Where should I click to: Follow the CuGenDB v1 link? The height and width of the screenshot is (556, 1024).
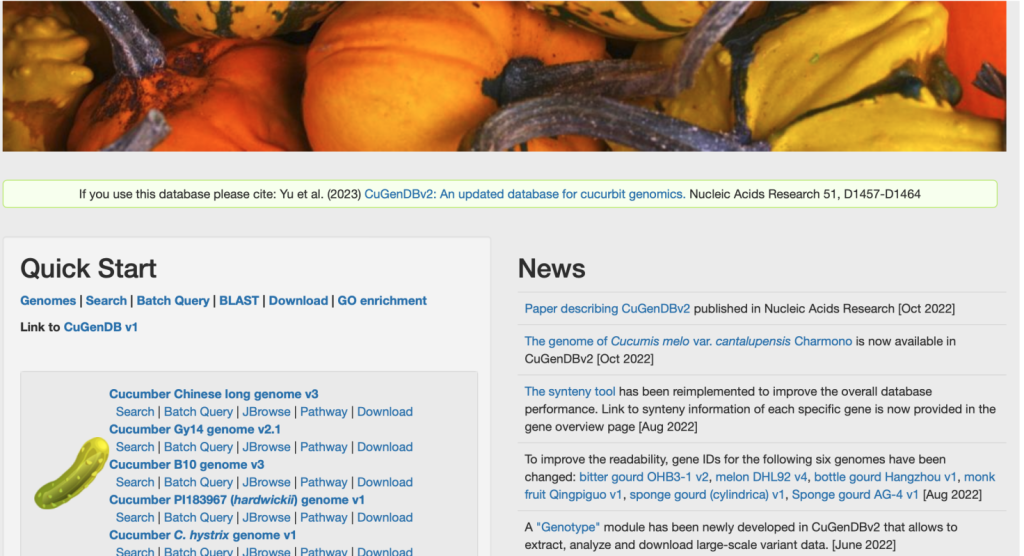(101, 327)
